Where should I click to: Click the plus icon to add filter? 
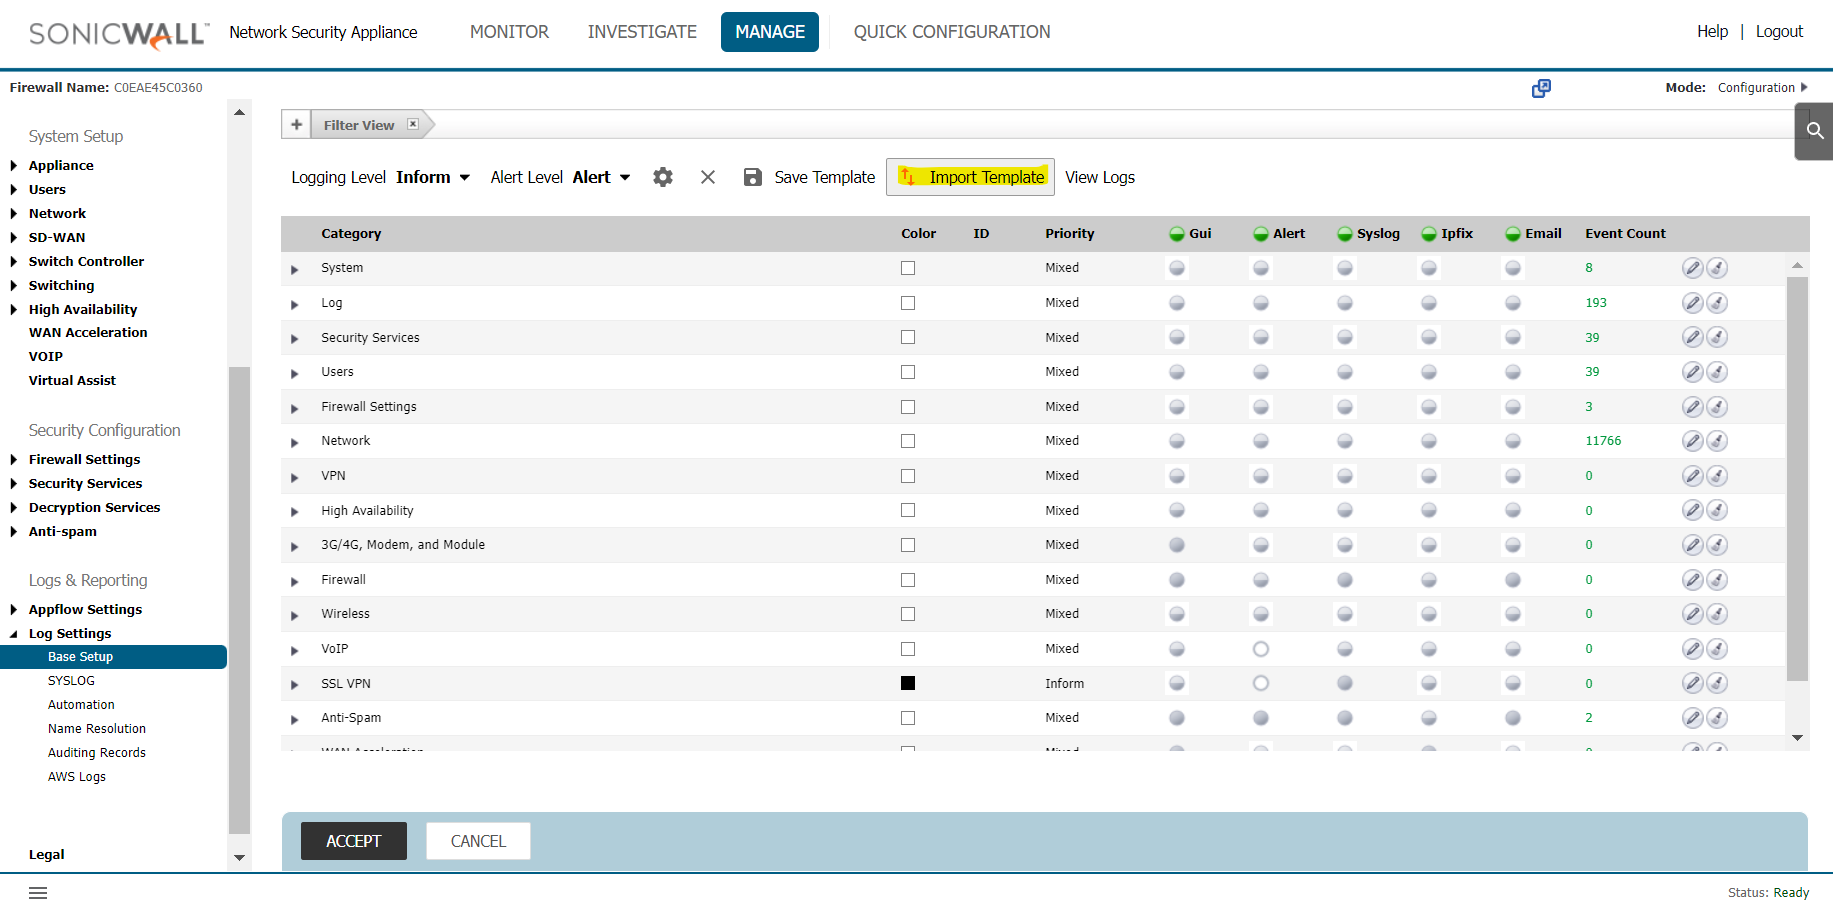(x=296, y=125)
